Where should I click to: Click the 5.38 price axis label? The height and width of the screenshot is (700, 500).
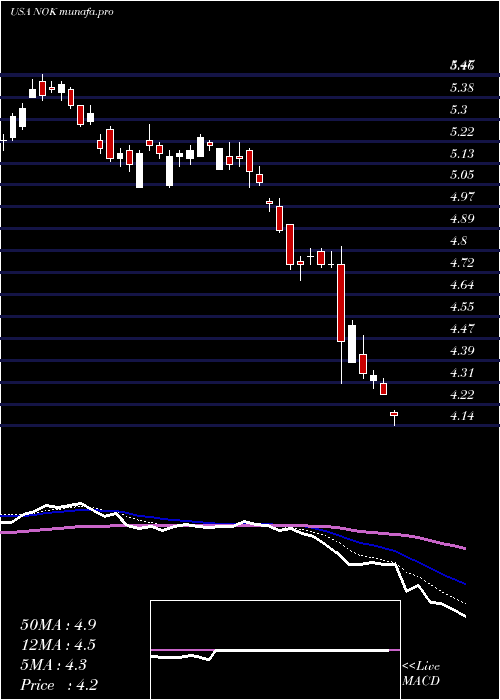[462, 88]
